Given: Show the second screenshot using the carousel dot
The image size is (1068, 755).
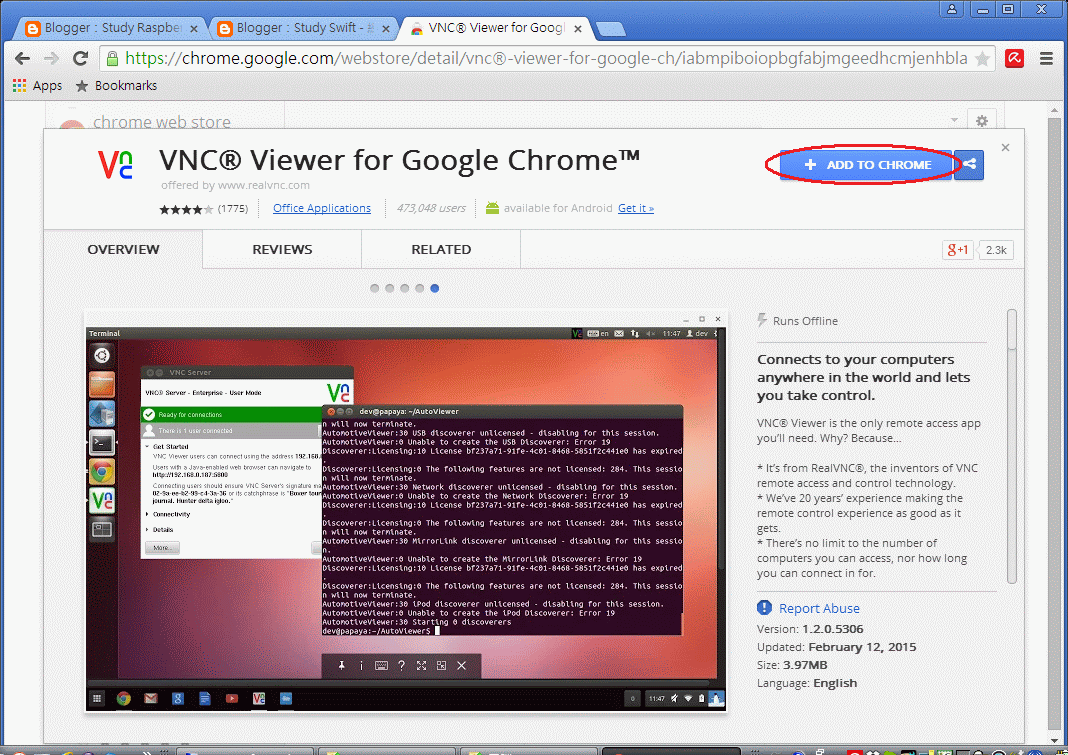Looking at the screenshot, I should point(390,288).
